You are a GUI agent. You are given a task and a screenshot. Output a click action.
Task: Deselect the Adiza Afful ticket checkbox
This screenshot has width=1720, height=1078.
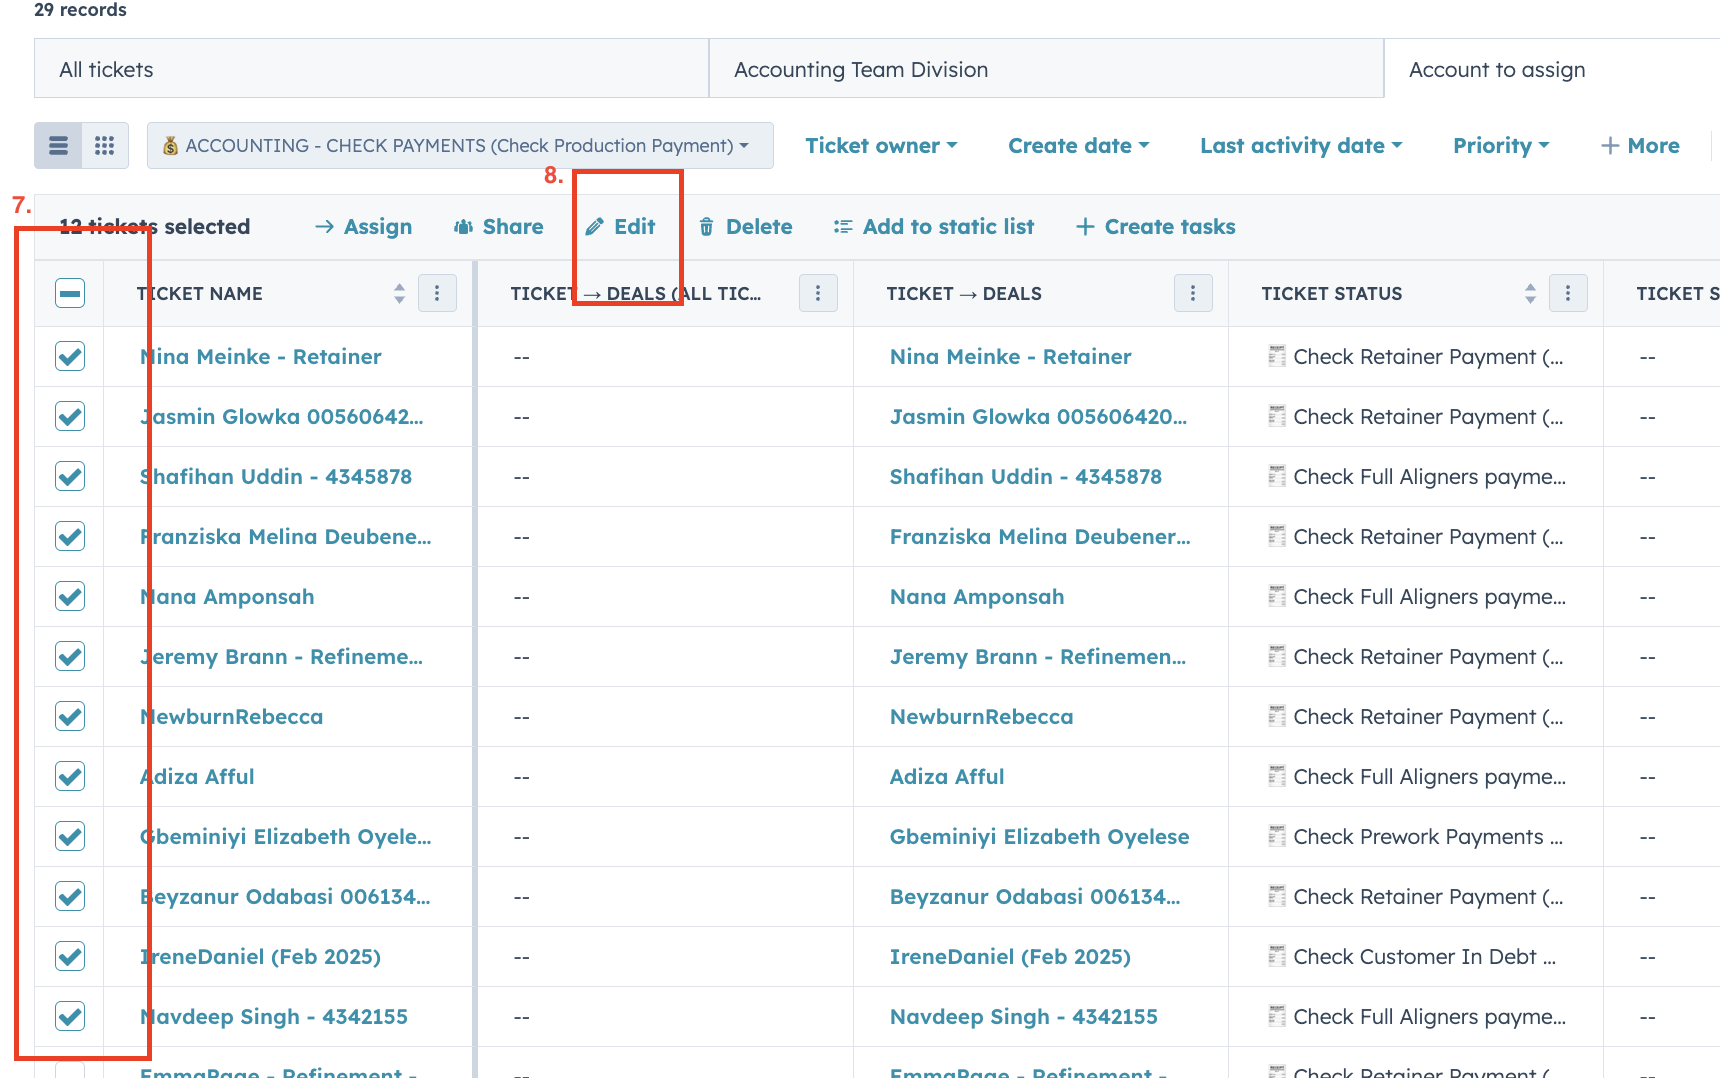pos(70,777)
